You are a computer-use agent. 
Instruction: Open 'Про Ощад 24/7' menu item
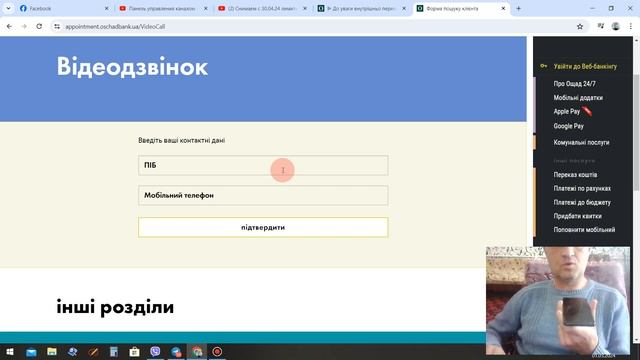coord(574,84)
